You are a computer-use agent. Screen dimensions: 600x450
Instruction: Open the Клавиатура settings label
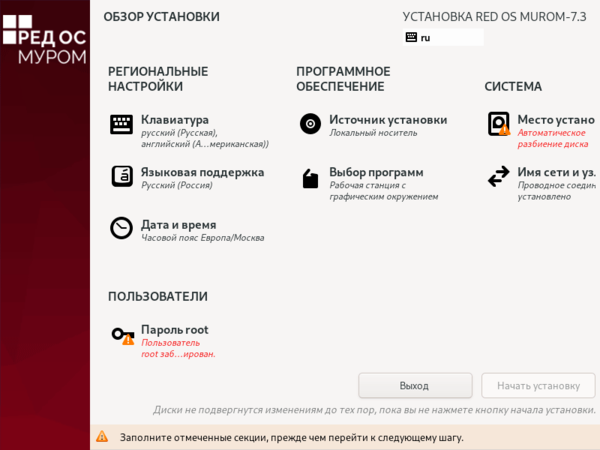pyautogui.click(x=175, y=119)
